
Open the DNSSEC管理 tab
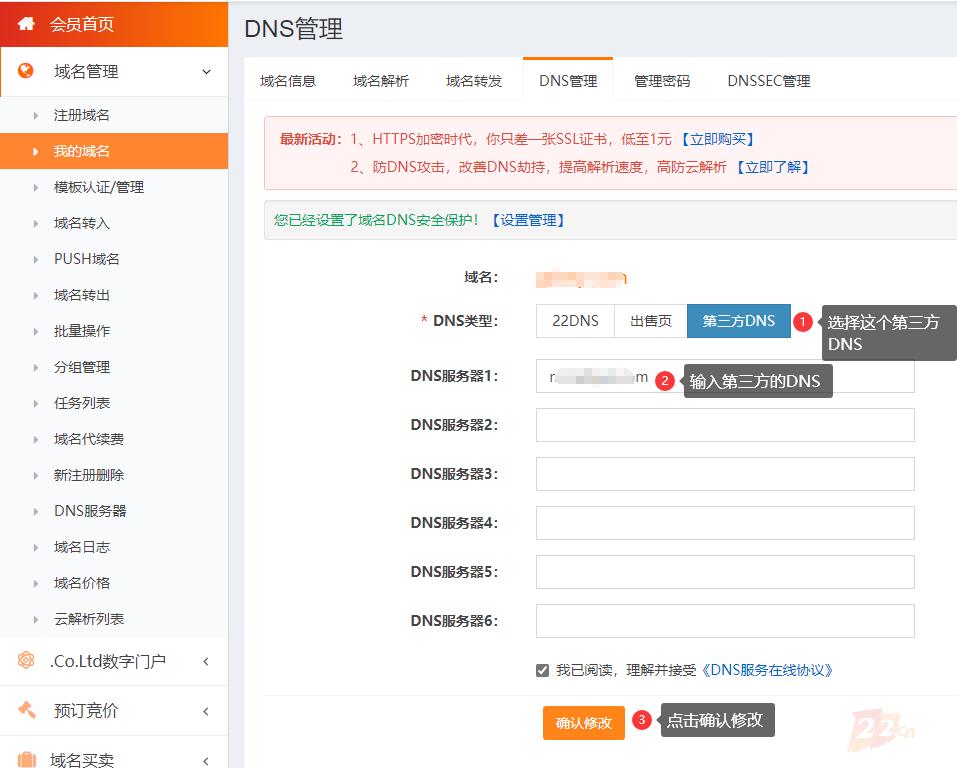[x=768, y=81]
